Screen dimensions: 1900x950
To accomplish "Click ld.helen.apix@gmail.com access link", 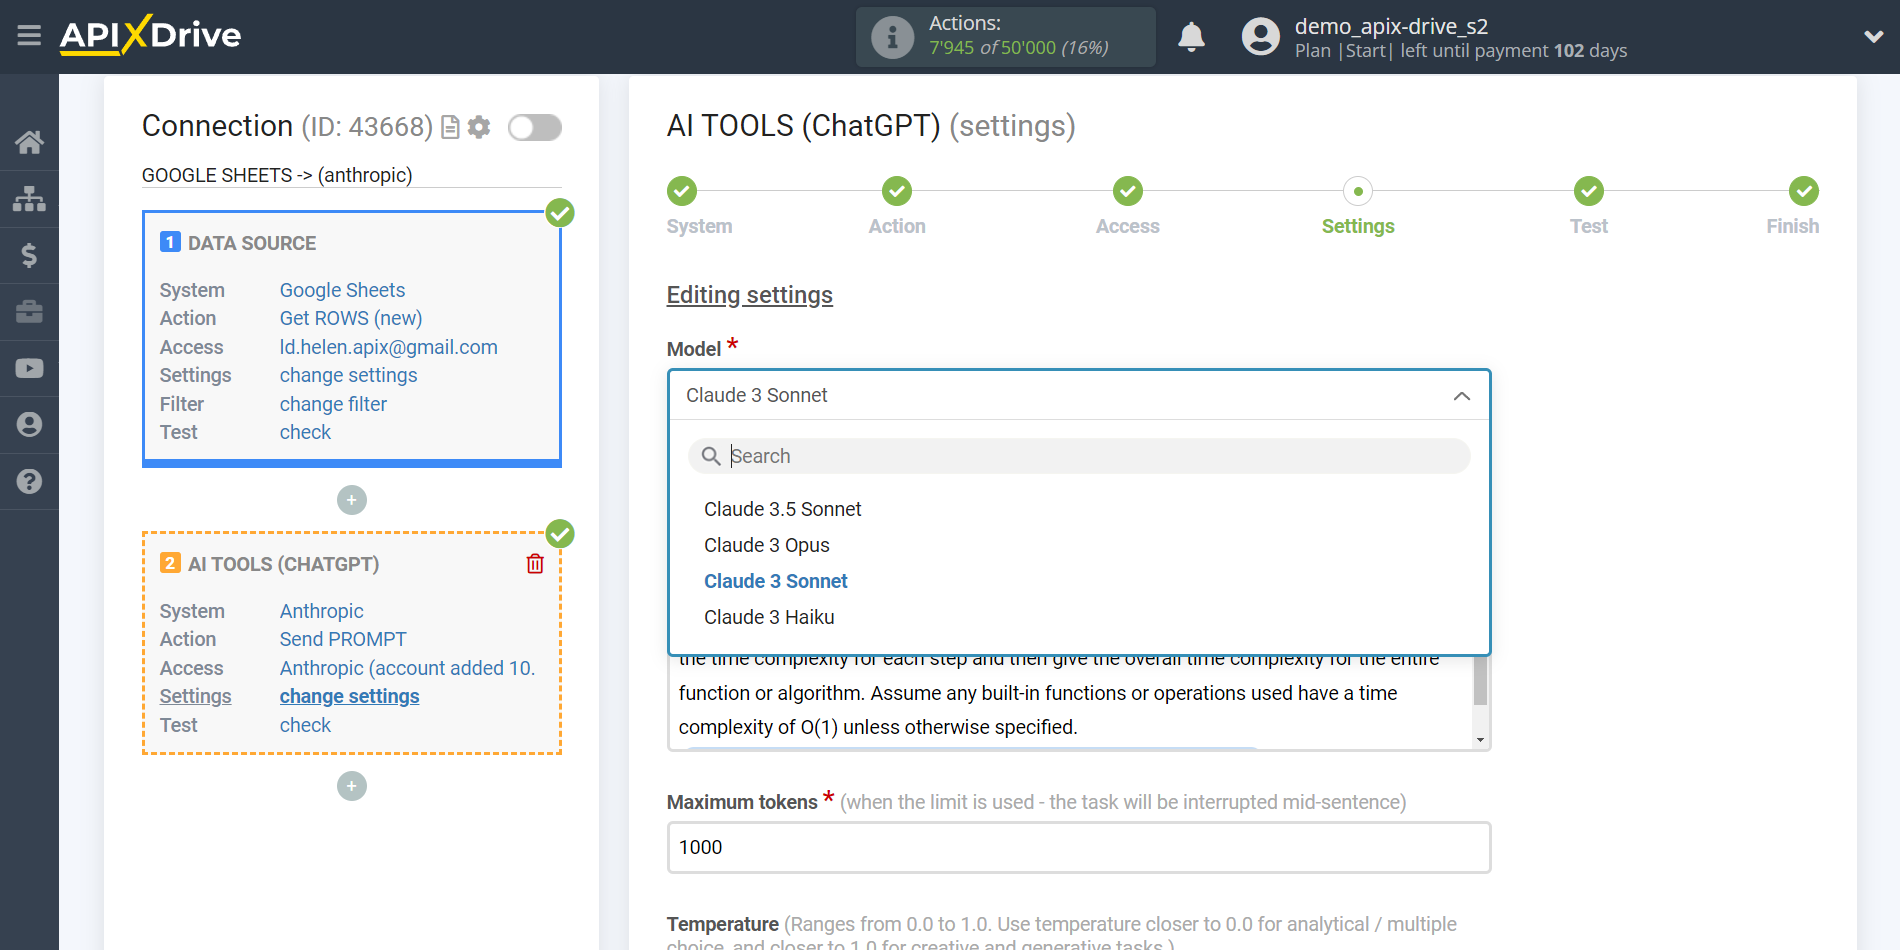I will [x=389, y=347].
